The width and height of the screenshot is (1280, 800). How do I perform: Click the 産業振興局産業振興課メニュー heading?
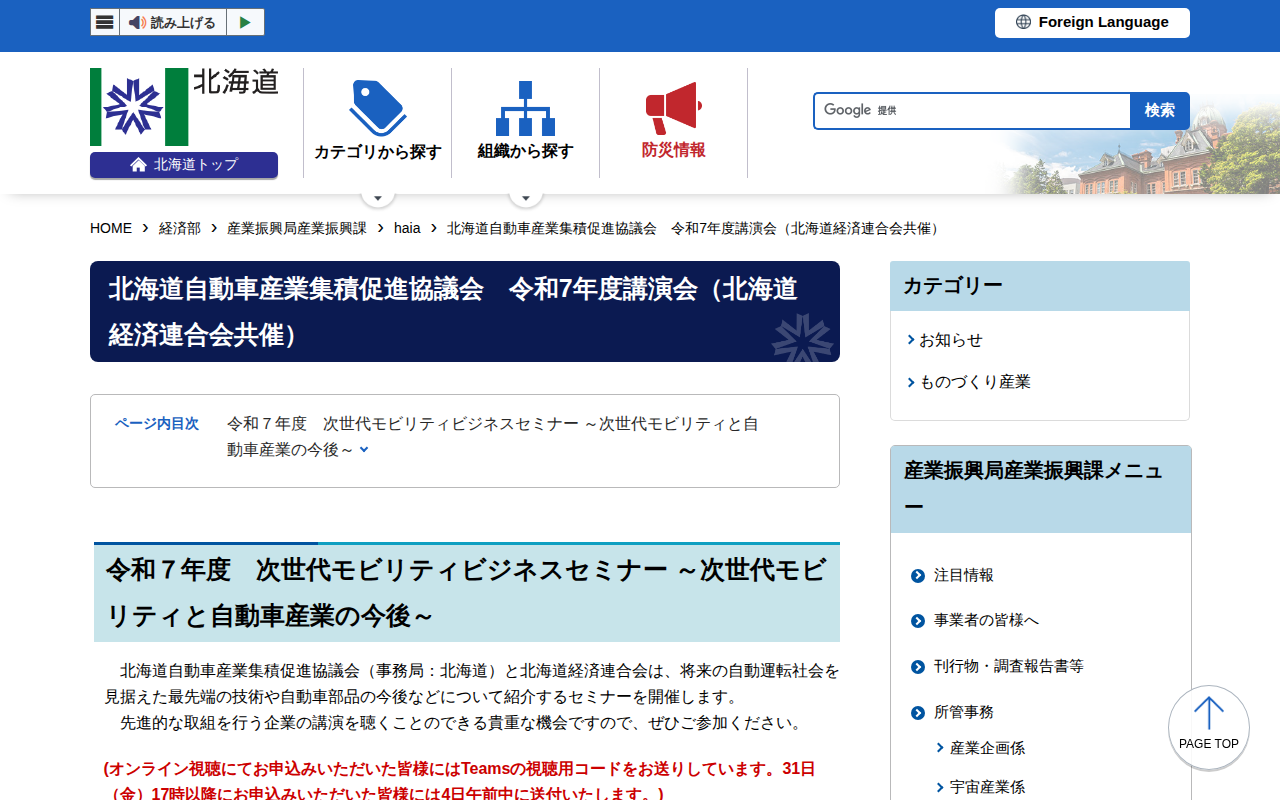1040,489
